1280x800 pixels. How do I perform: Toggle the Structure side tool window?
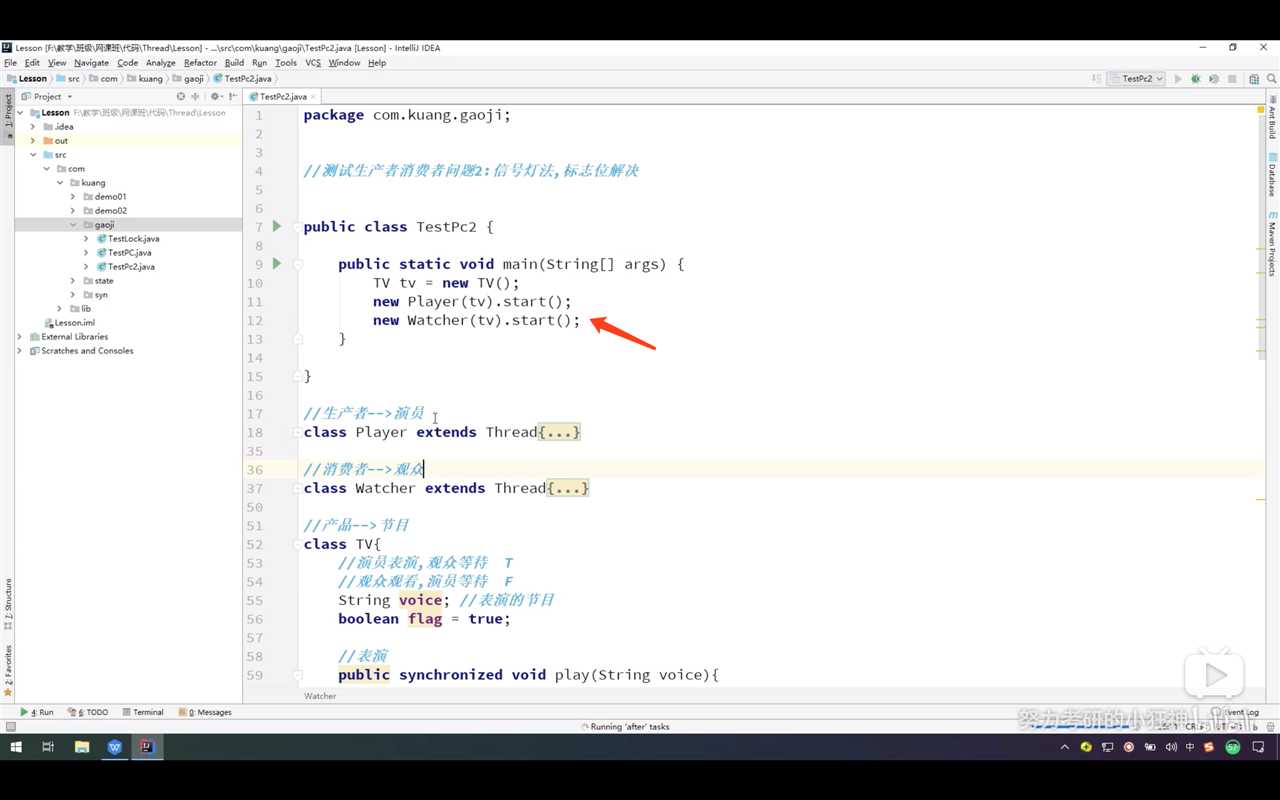pyautogui.click(x=8, y=603)
